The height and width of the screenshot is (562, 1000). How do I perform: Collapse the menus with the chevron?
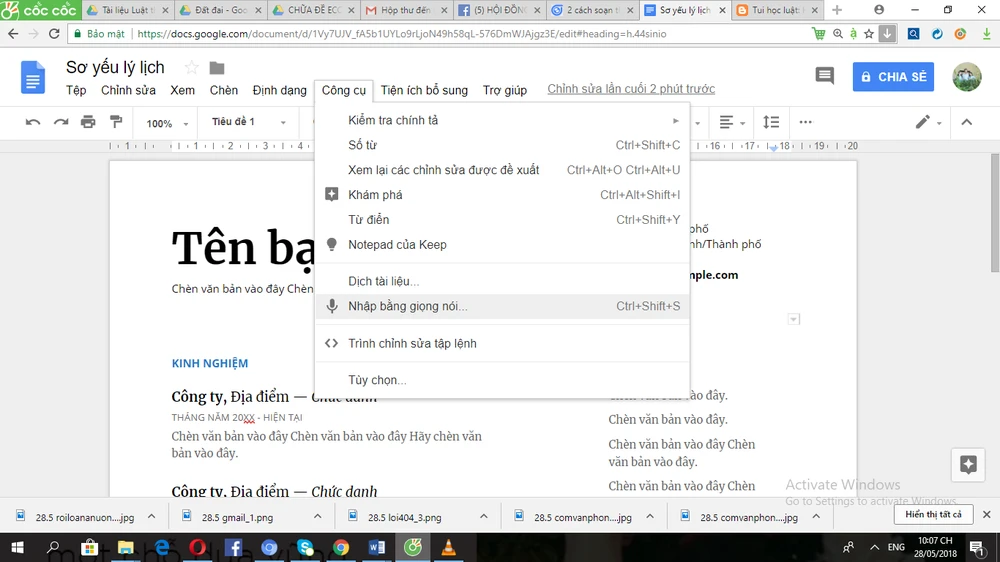coord(966,122)
